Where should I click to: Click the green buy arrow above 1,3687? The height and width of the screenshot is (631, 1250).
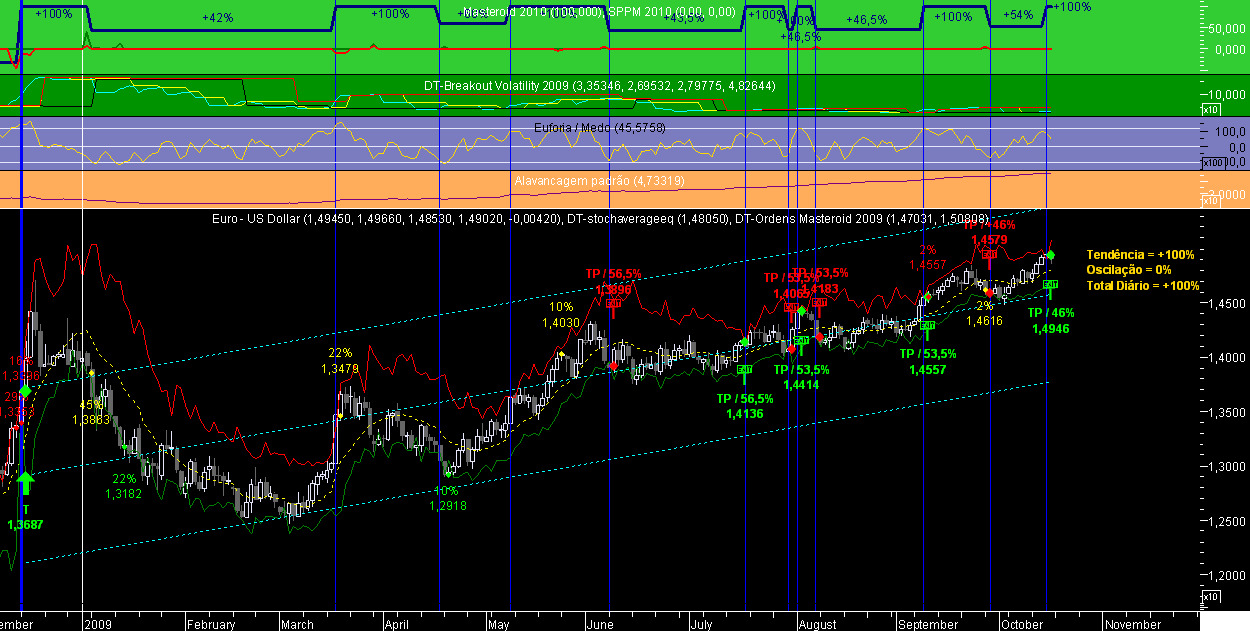click(x=26, y=484)
